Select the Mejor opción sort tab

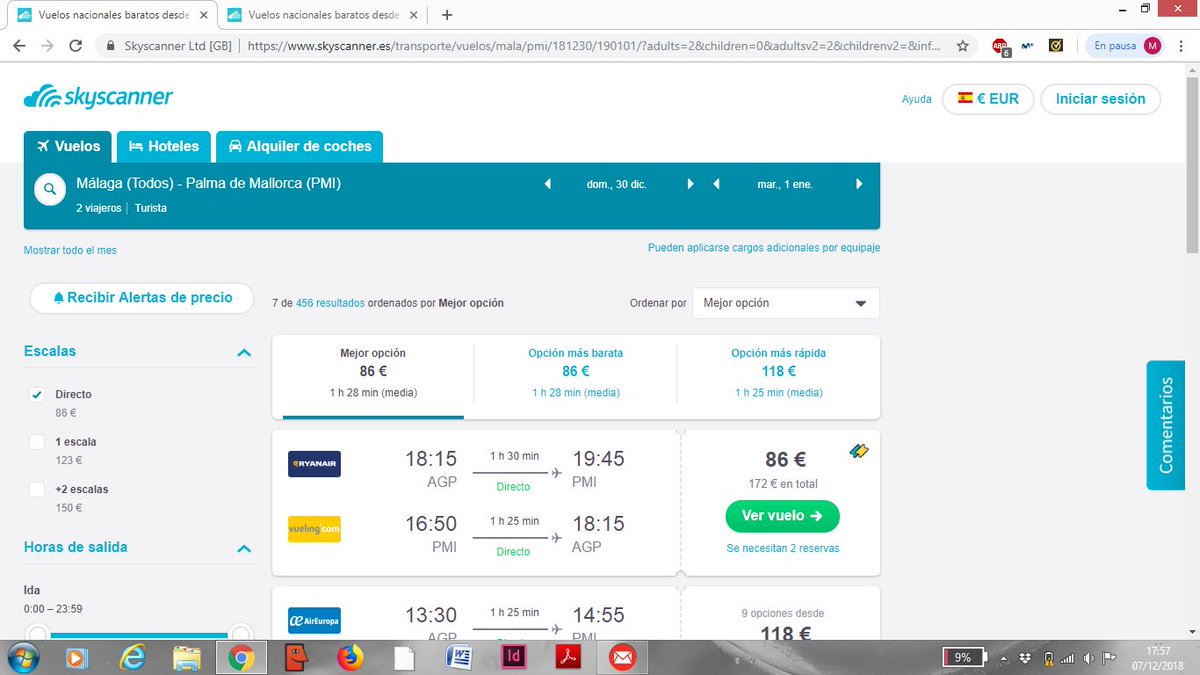(x=373, y=376)
